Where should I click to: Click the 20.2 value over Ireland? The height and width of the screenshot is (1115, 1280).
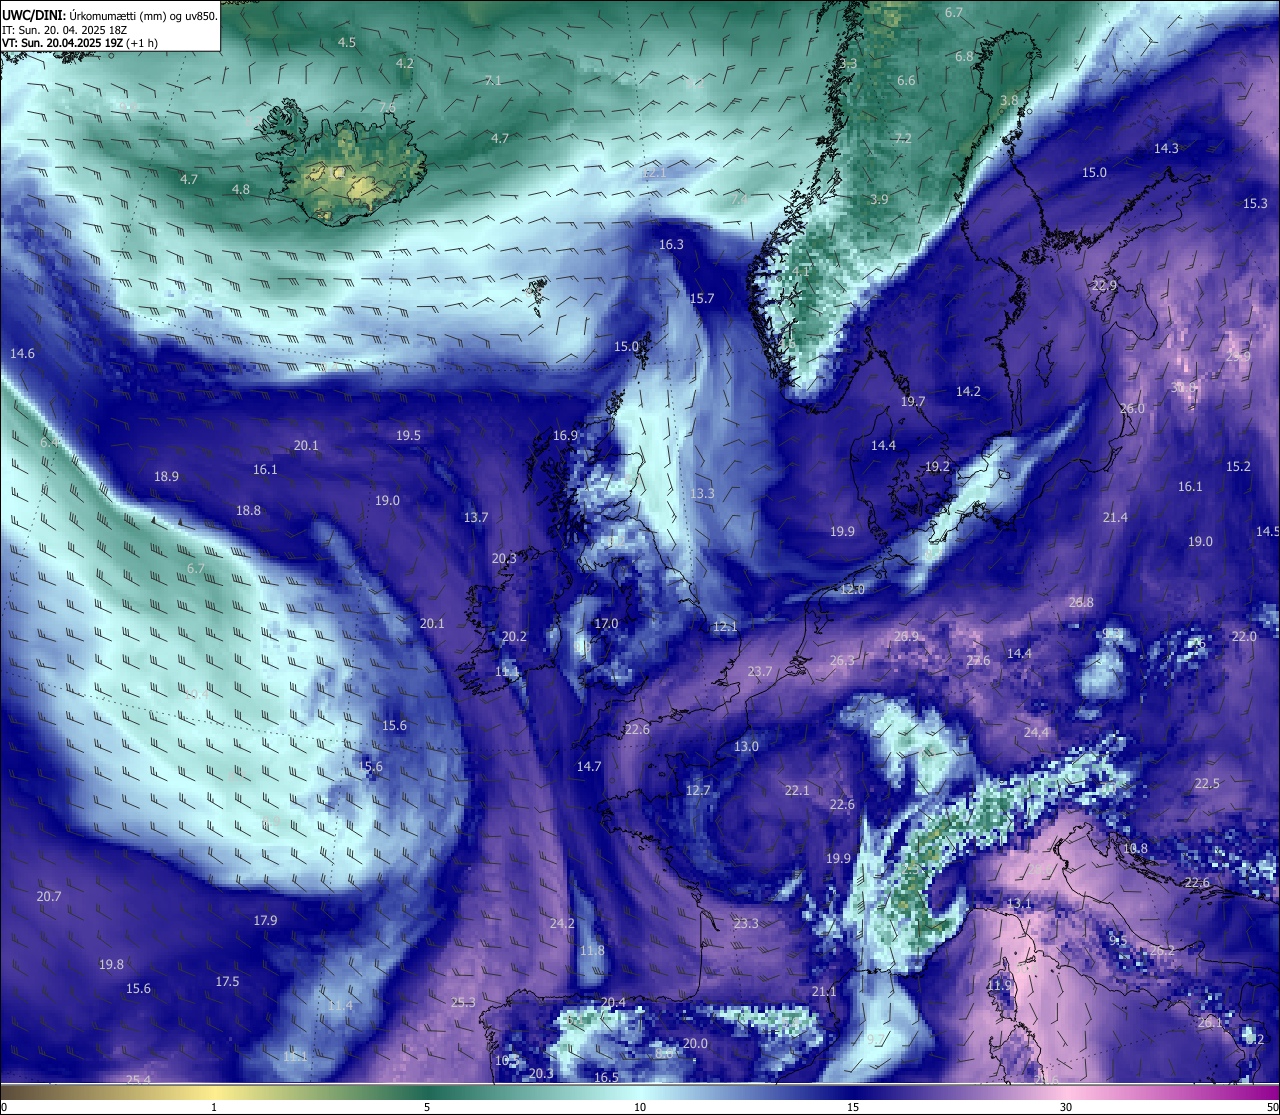514,636
